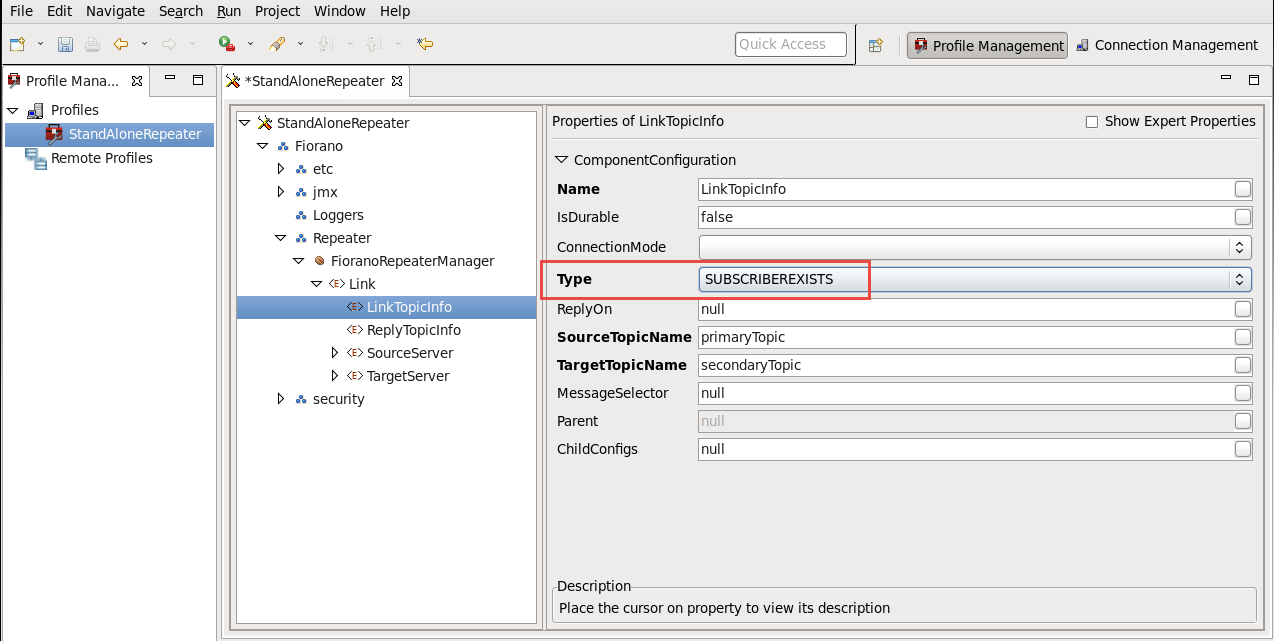This screenshot has width=1274, height=641.
Task: Open the Type dropdown showing SUBSCRIBEREXISTS
Action: coord(974,280)
